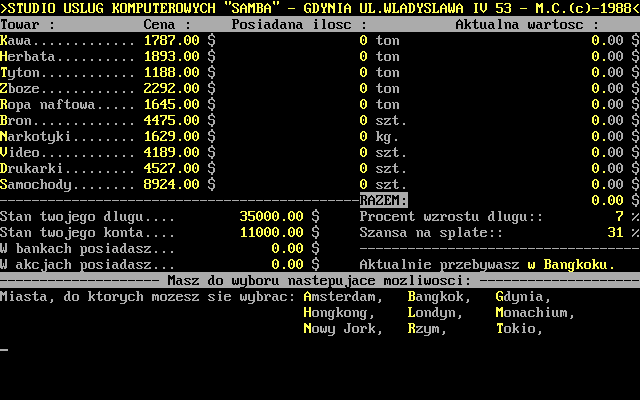
Task: Click the Bron goods label
Action: pyautogui.click(x=16, y=120)
